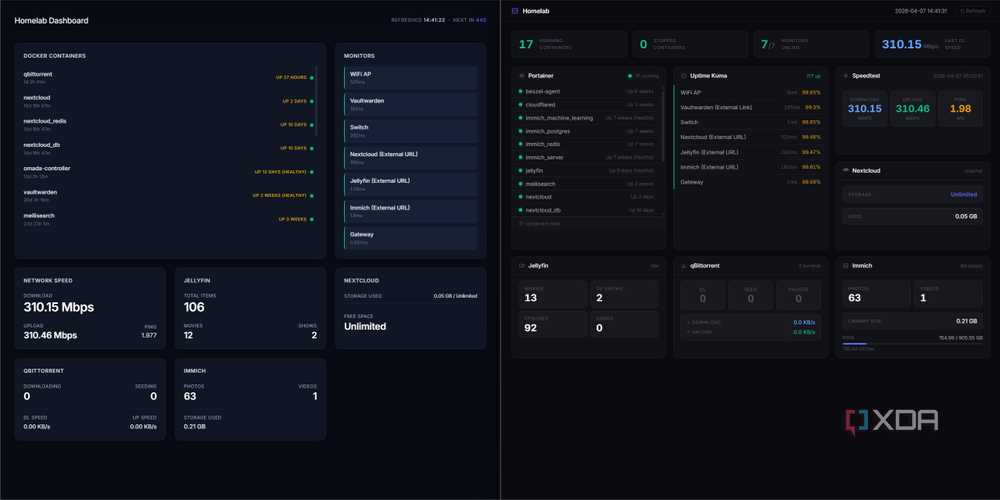
Task: Click the Uptime Kuma card icon
Action: tap(684, 76)
